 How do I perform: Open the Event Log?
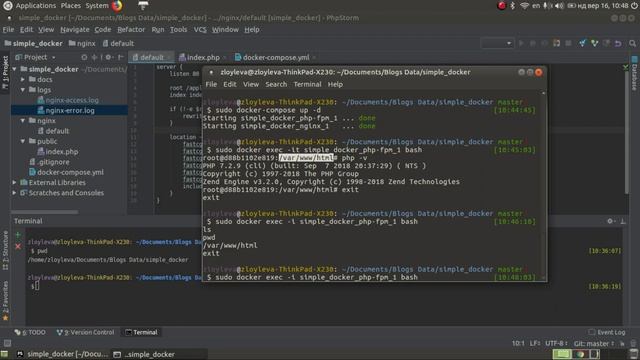[607, 332]
